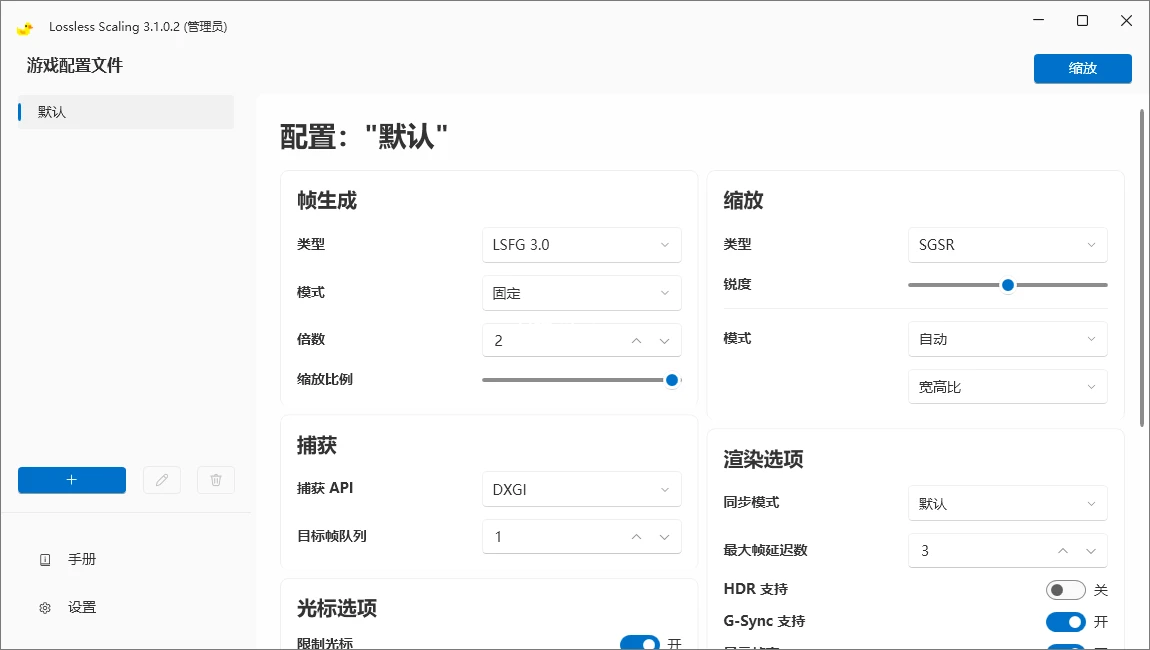Viewport: 1150px width, 650px height.
Task: Increase 目标帧队列 with up arrow
Action: pyautogui.click(x=637, y=537)
